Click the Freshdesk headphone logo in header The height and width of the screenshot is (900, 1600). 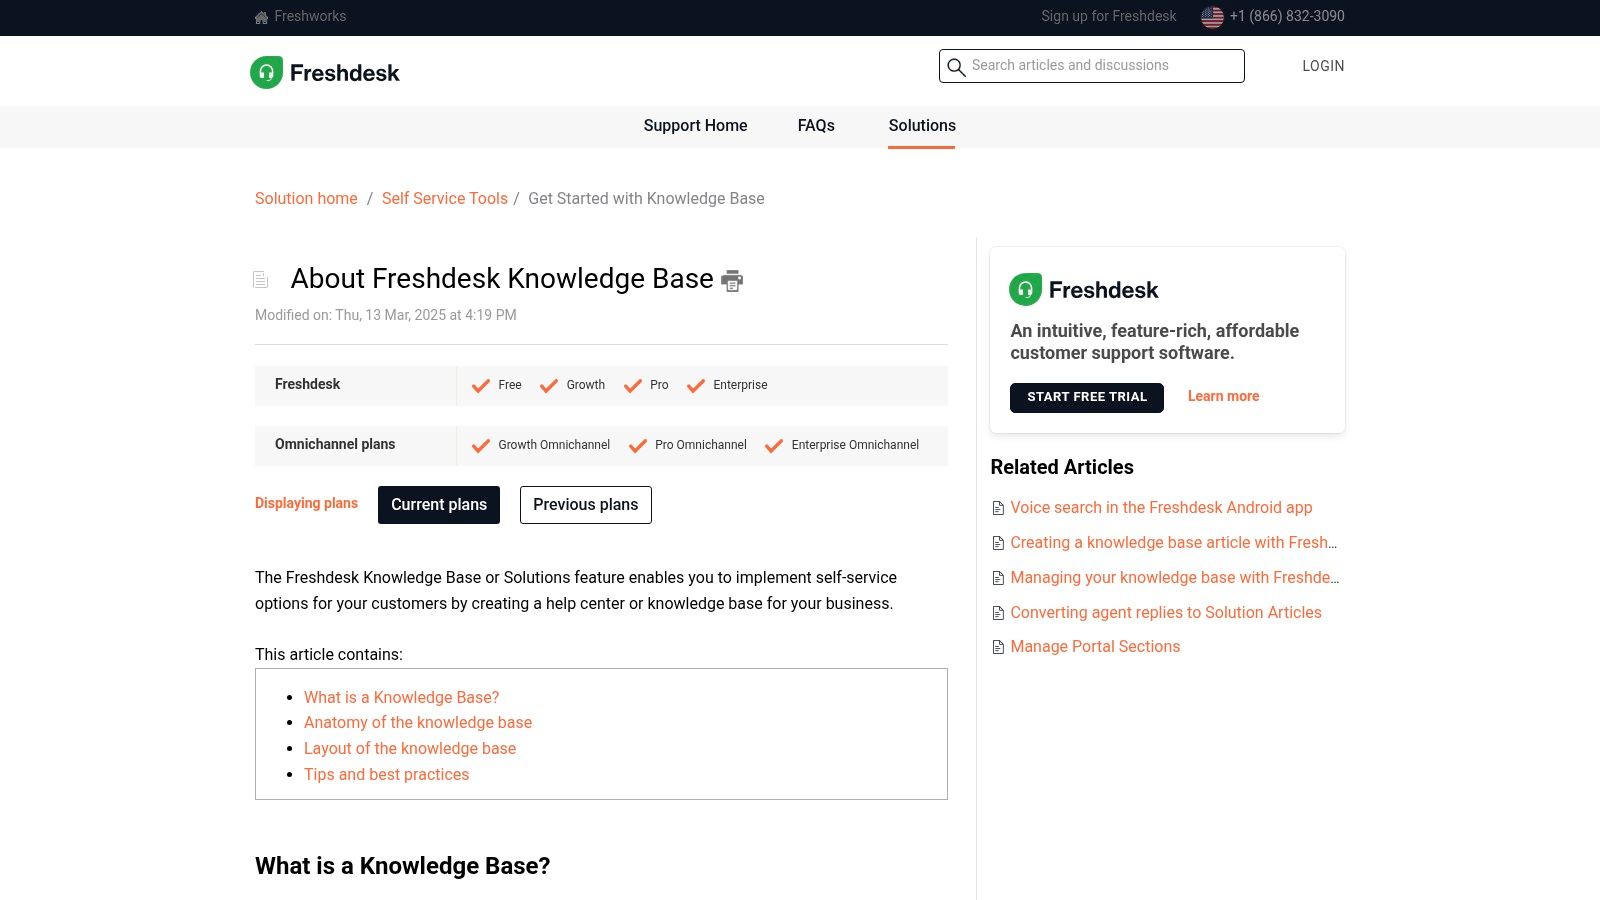pyautogui.click(x=265, y=71)
